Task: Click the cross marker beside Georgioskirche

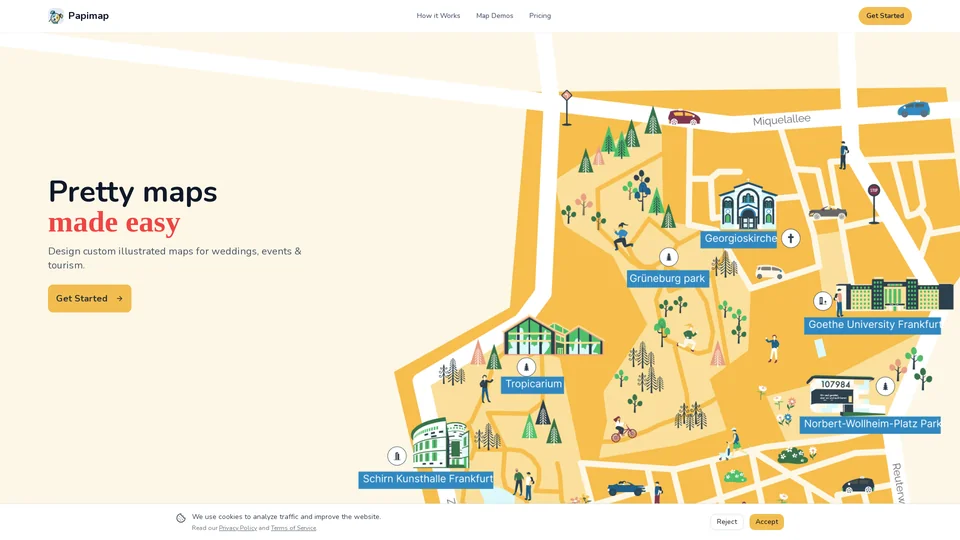Action: [x=790, y=238]
